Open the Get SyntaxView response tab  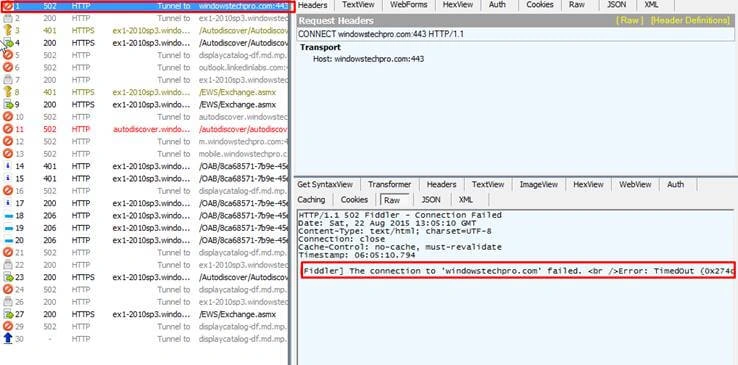(324, 185)
